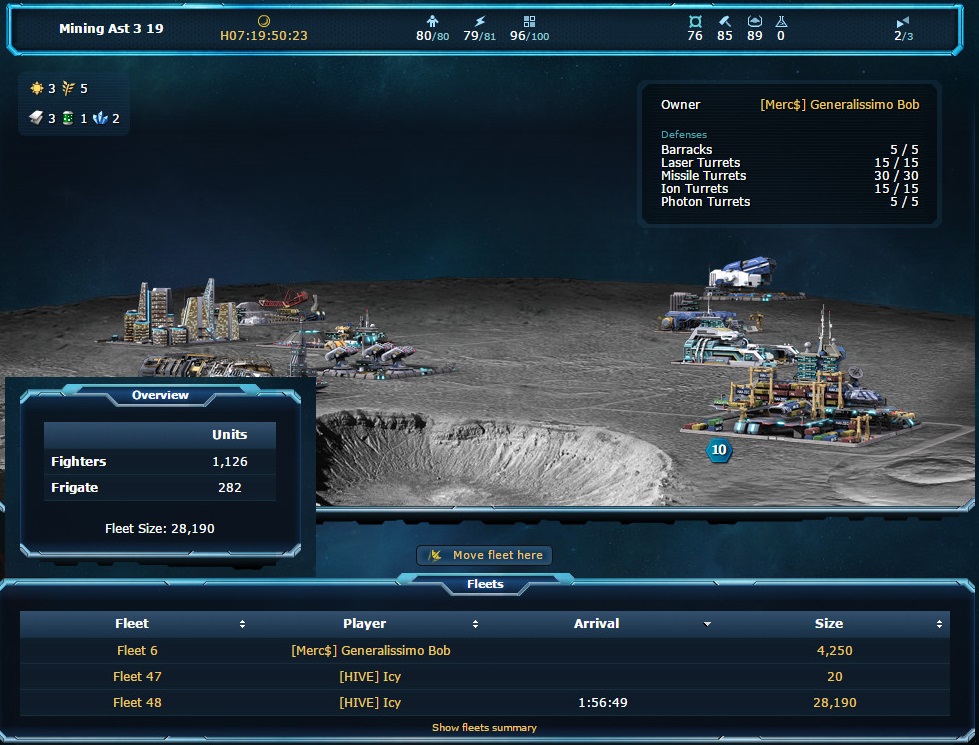This screenshot has width=979, height=745.
Task: Click the Frigate row in Overview
Action: 160,488
